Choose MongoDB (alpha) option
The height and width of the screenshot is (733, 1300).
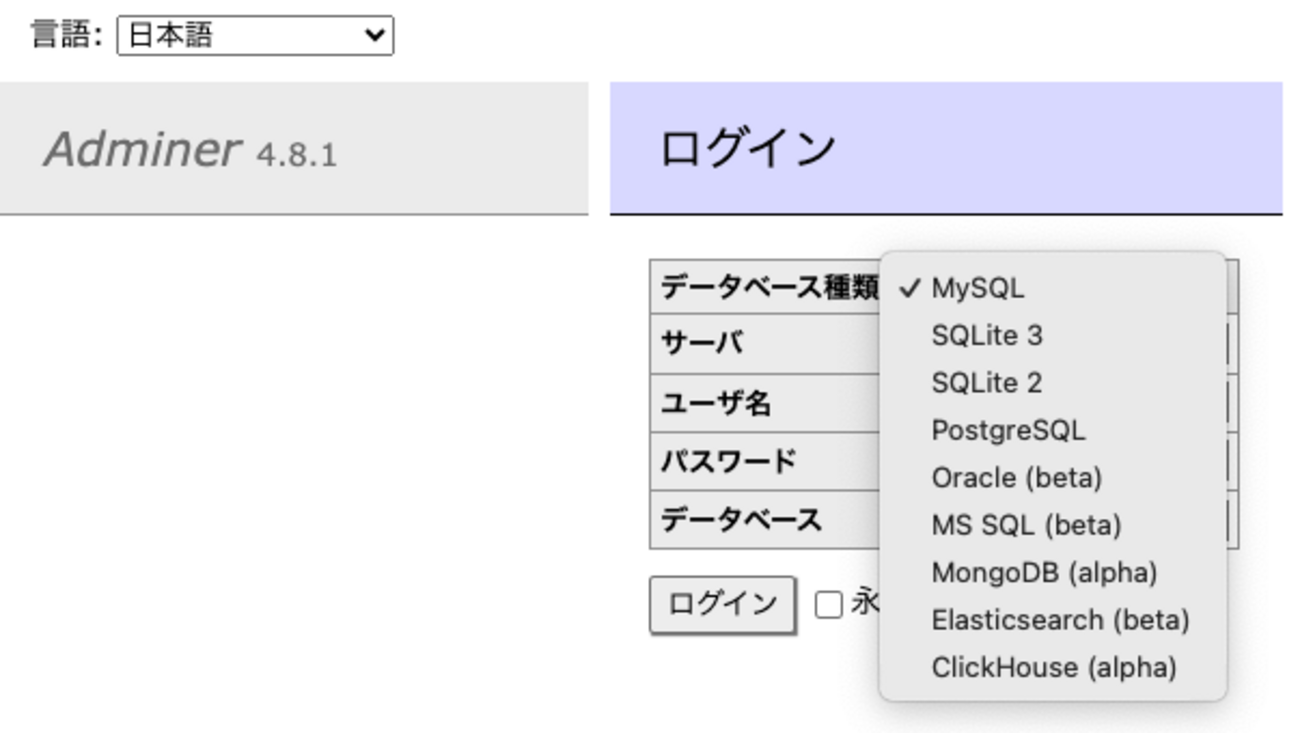(x=1052, y=573)
